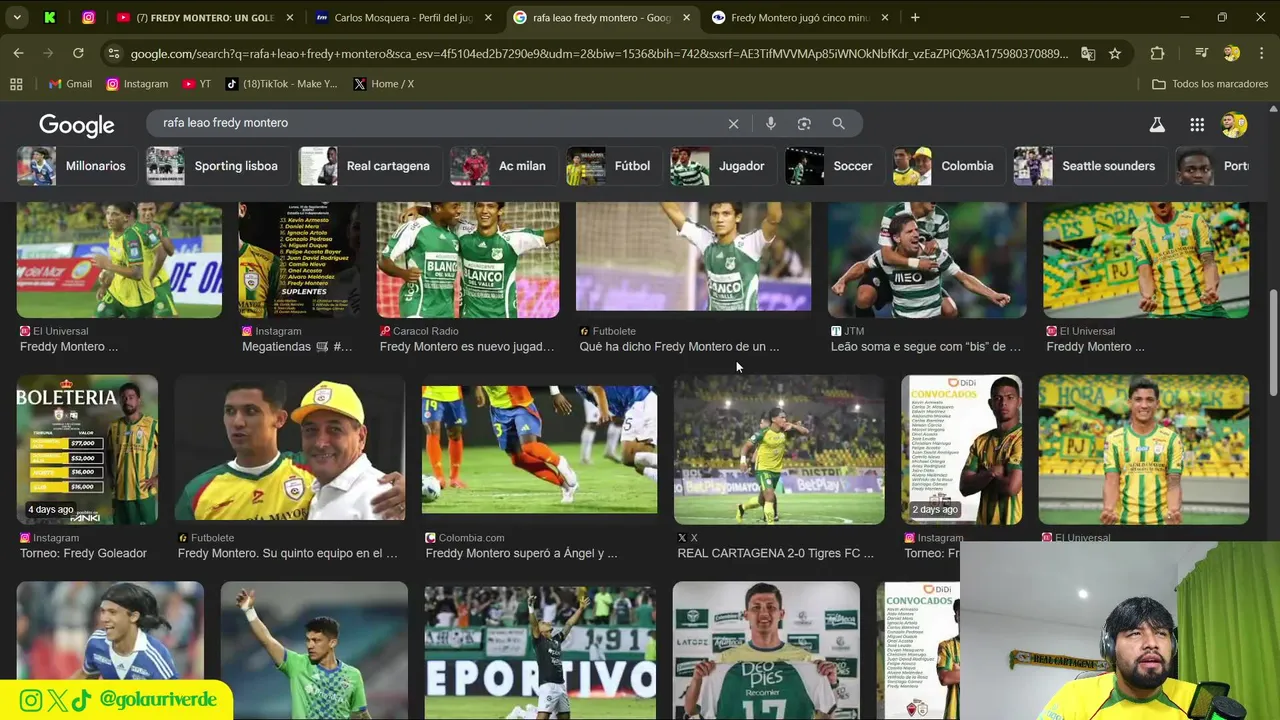
Task: Click the browser forward arrow
Action: [x=48, y=53]
